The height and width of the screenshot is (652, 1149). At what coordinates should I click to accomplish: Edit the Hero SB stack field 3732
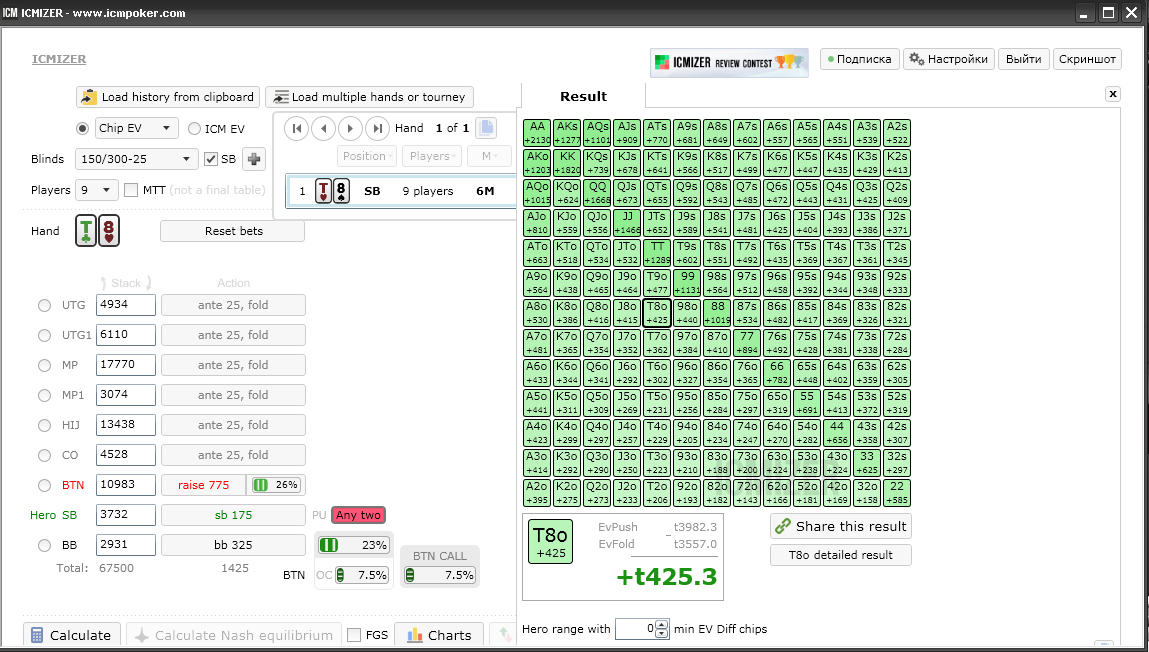[x=125, y=514]
